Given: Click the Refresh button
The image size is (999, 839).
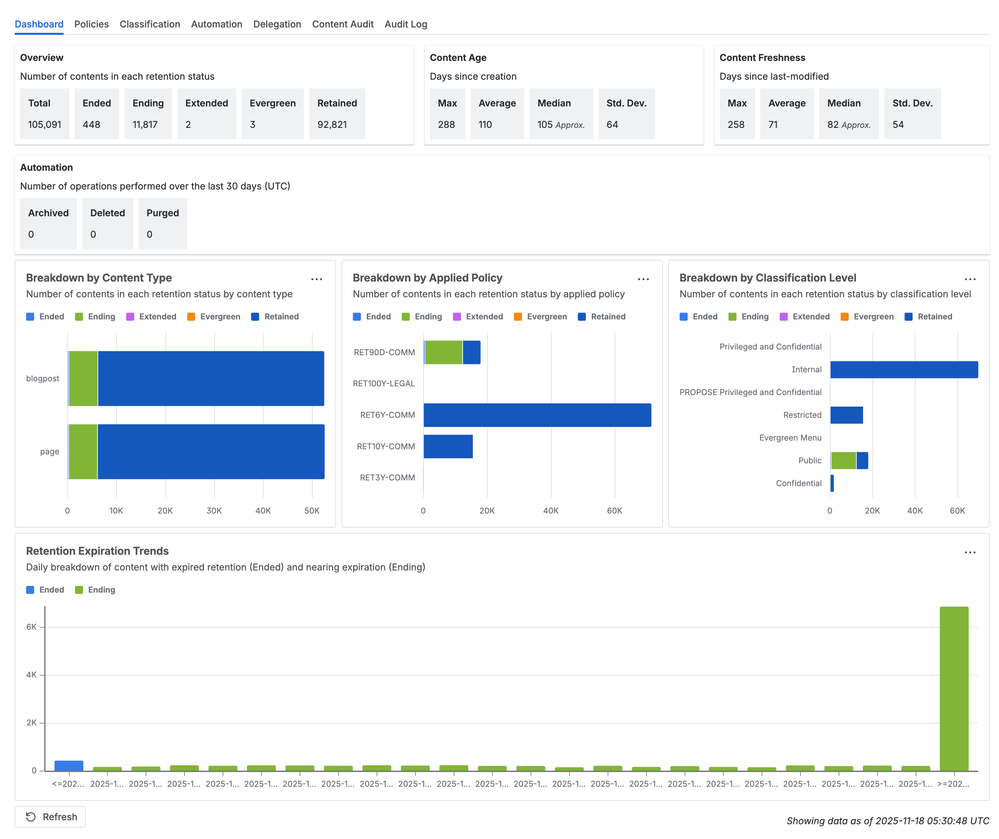Looking at the screenshot, I should point(50,817).
